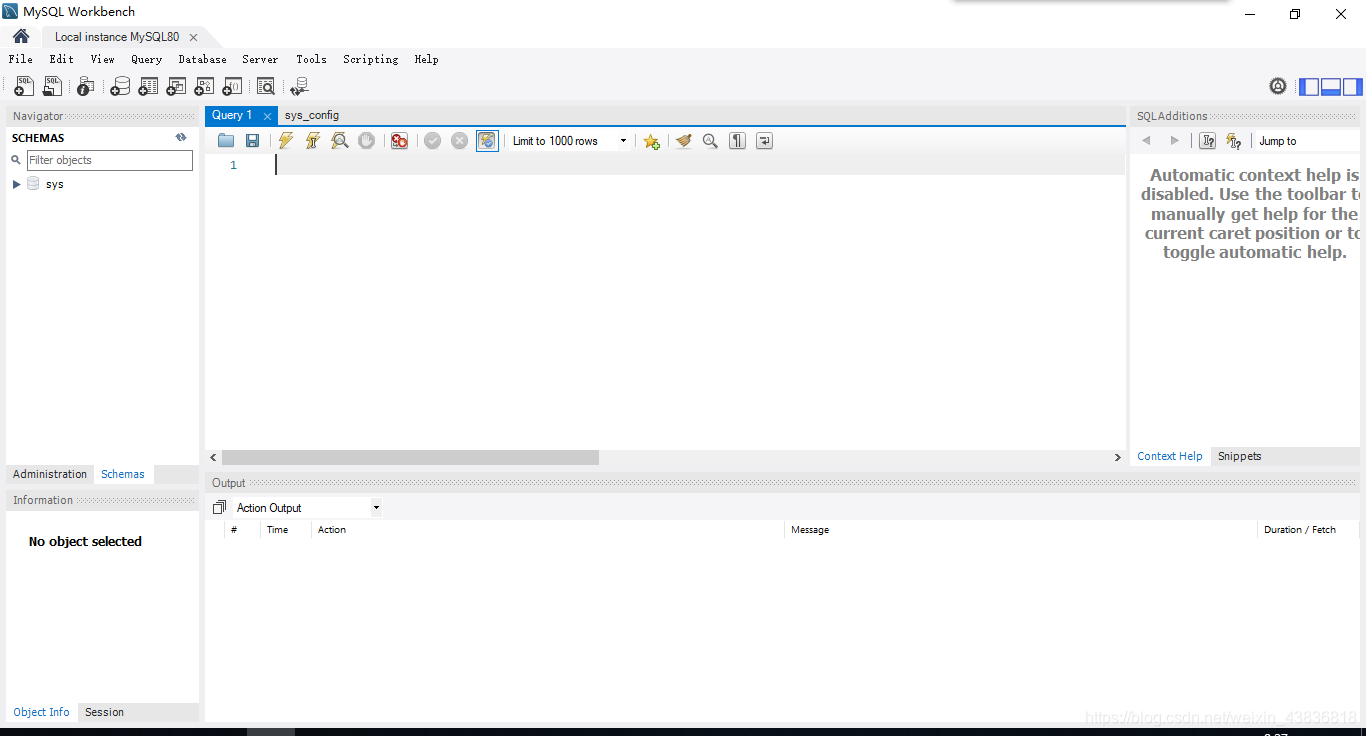Open the Limit to 1000 rows dropdown
The image size is (1366, 736).
pyautogui.click(x=569, y=141)
